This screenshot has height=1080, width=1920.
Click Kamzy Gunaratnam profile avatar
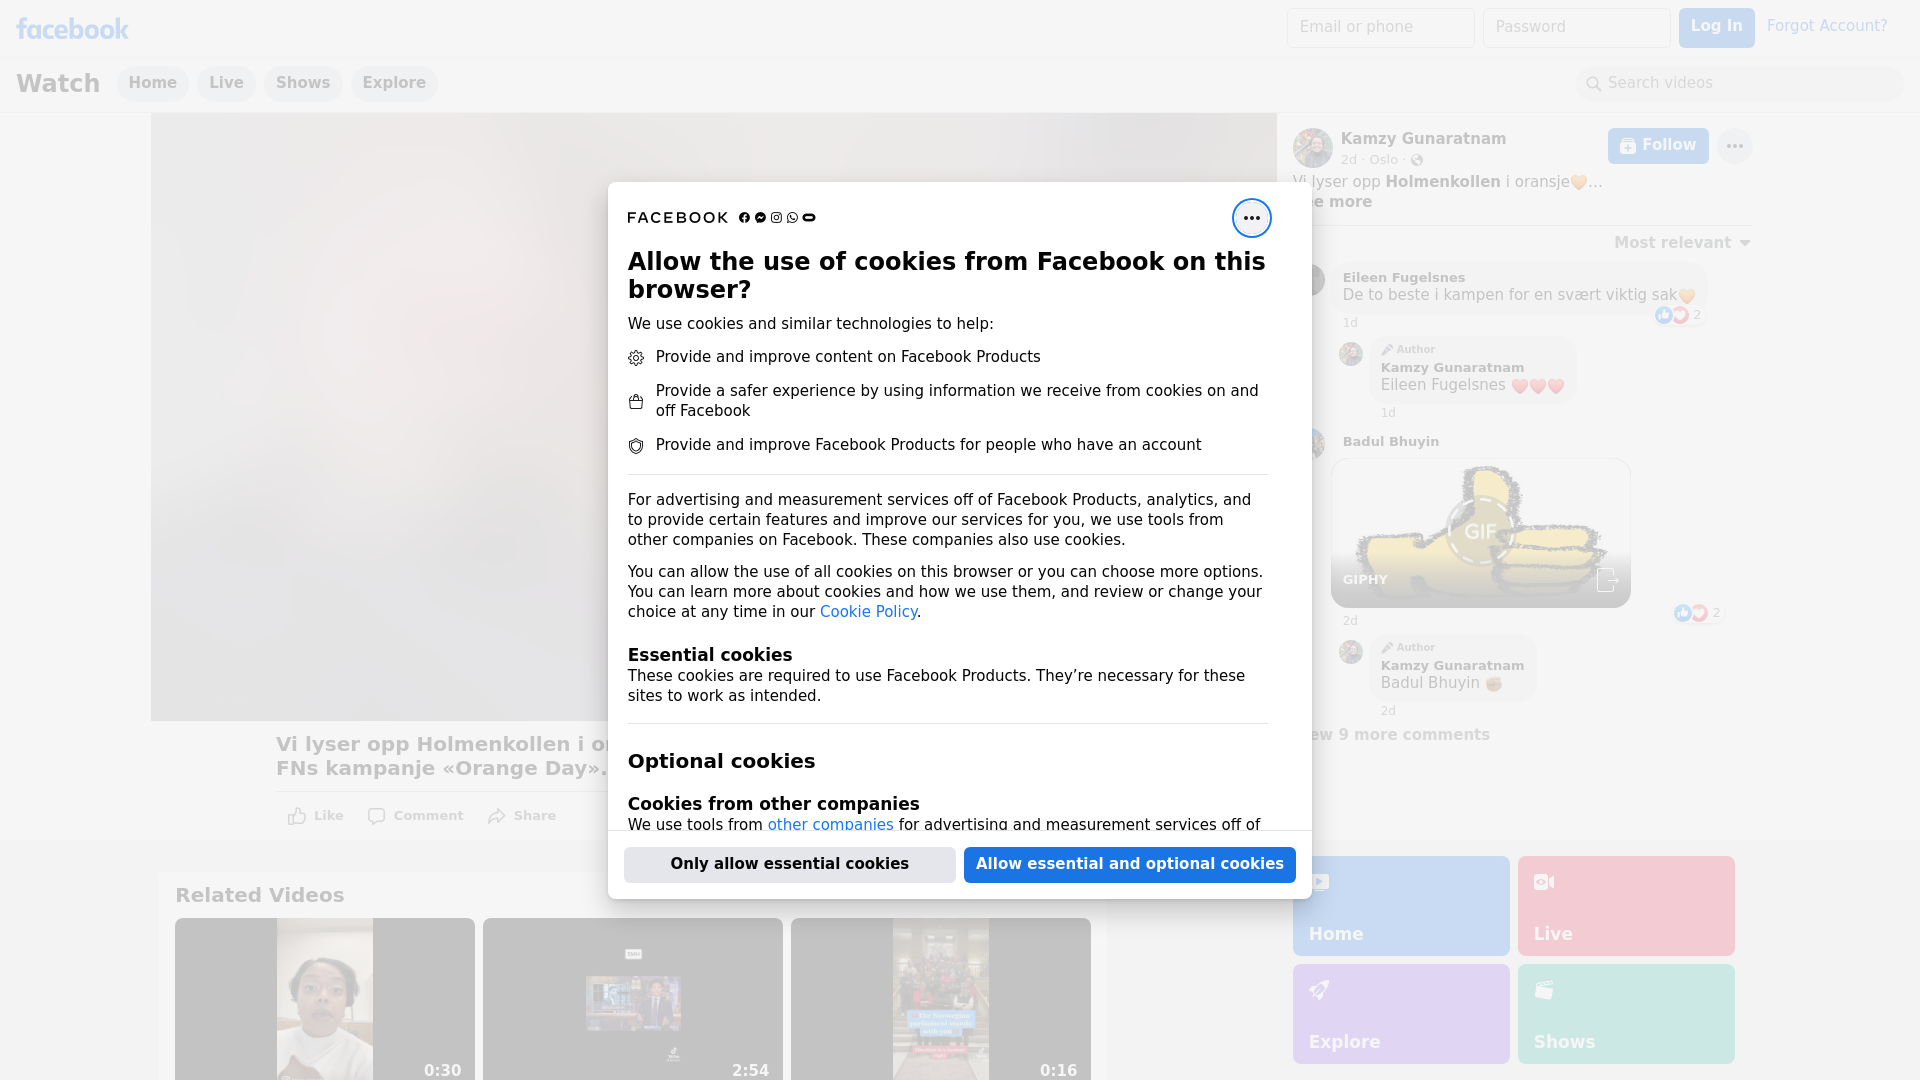(x=1312, y=148)
